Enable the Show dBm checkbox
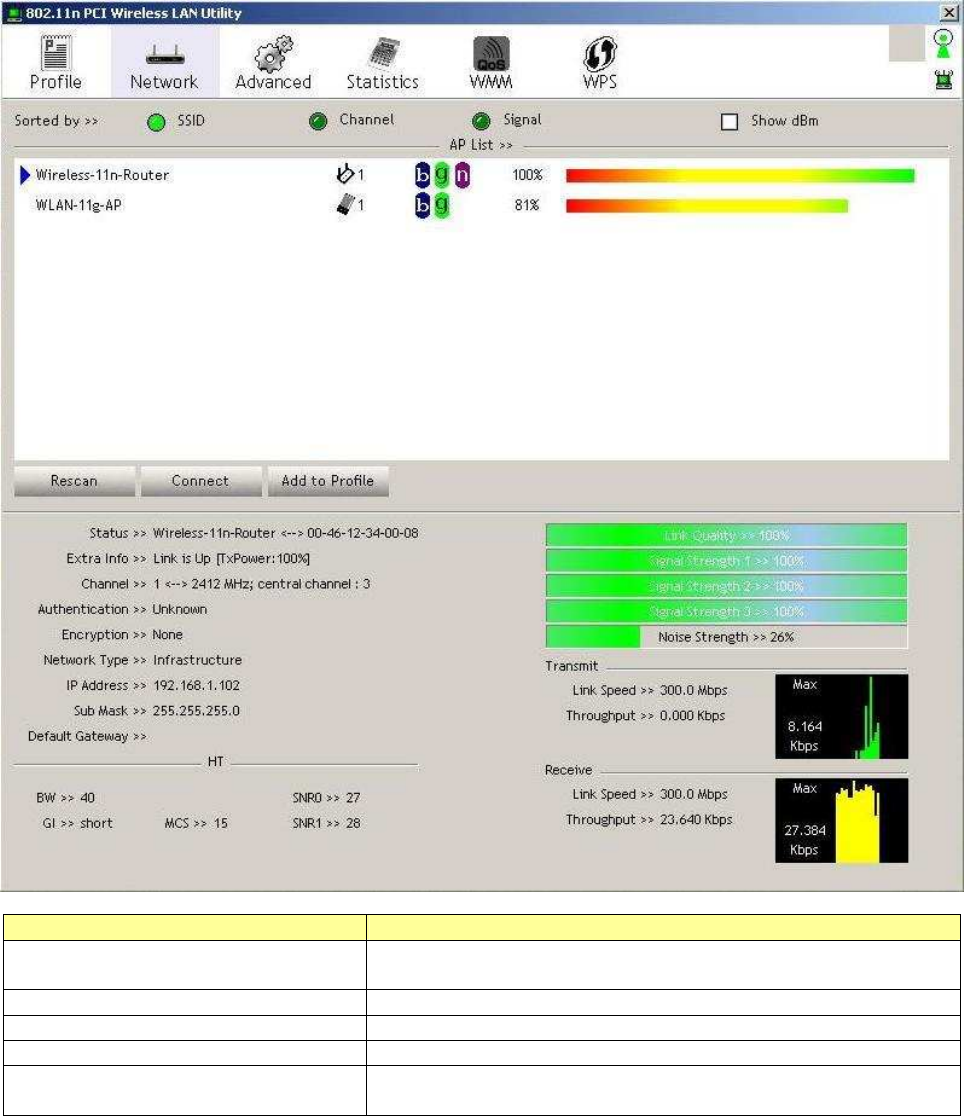964x1116 pixels. pyautogui.click(x=729, y=122)
